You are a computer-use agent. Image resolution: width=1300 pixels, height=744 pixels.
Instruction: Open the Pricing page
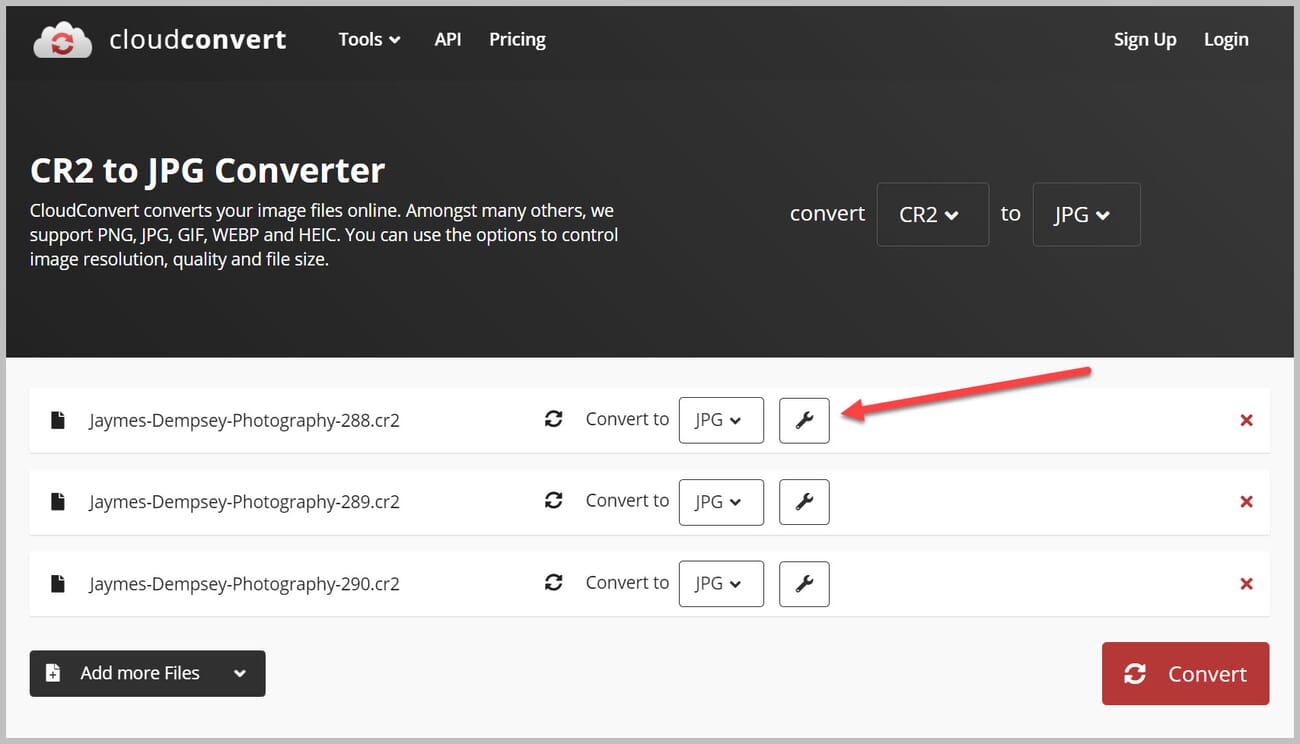[x=517, y=40]
